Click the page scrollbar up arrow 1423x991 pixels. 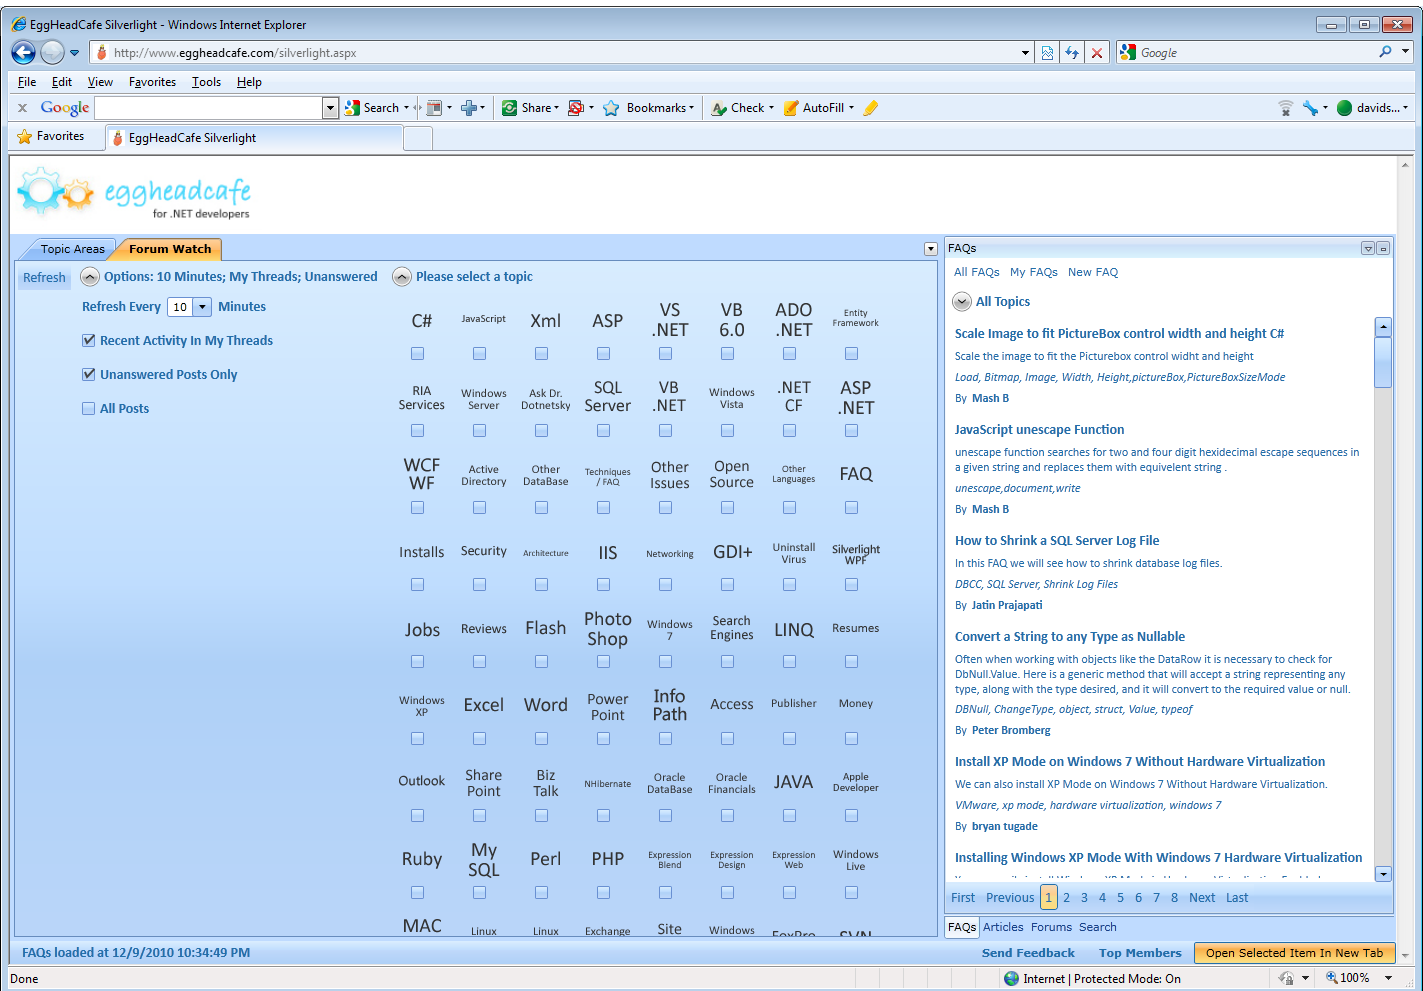[x=1405, y=165]
